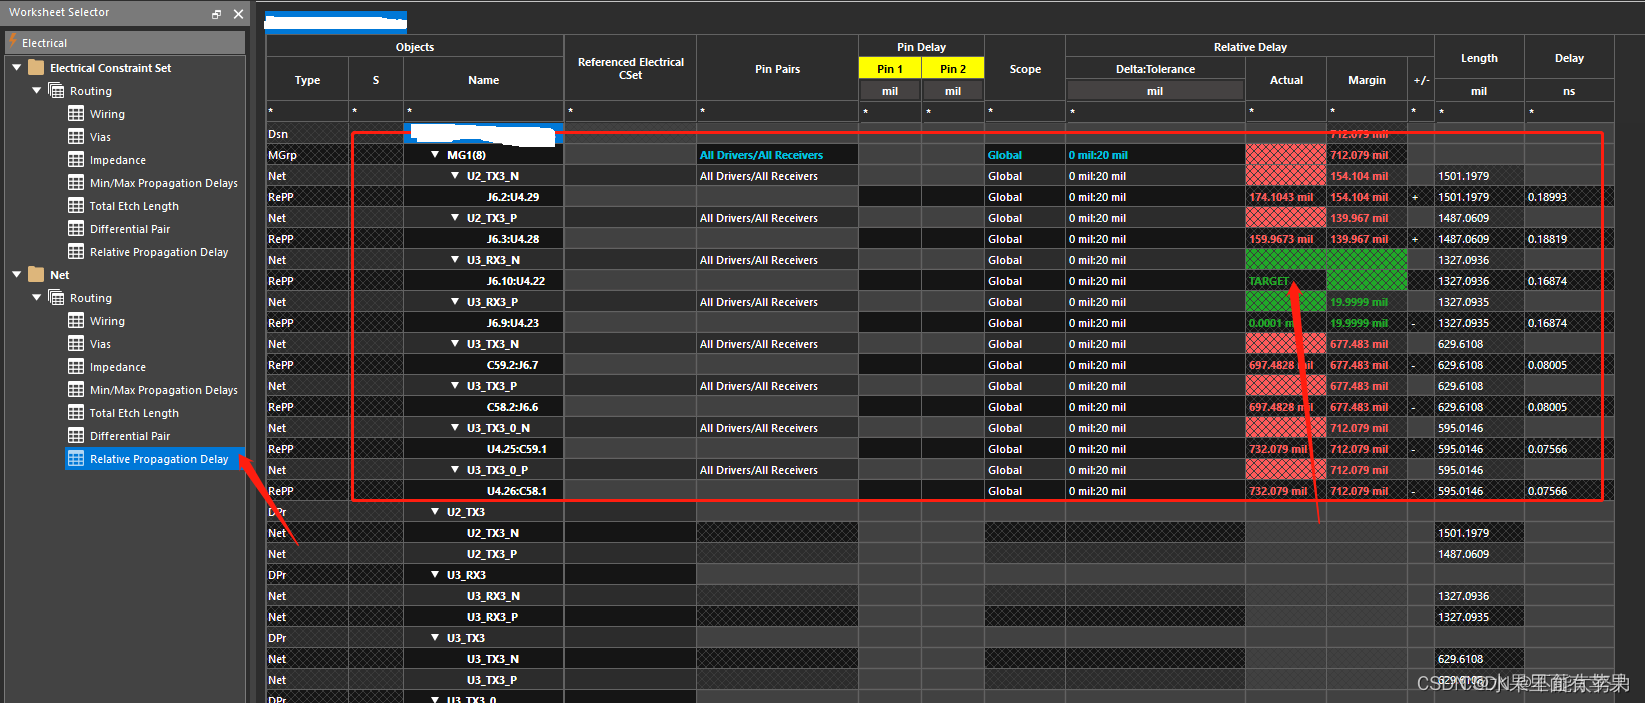The height and width of the screenshot is (703, 1645).
Task: Switch to the Electrical tab
Action: point(44,43)
